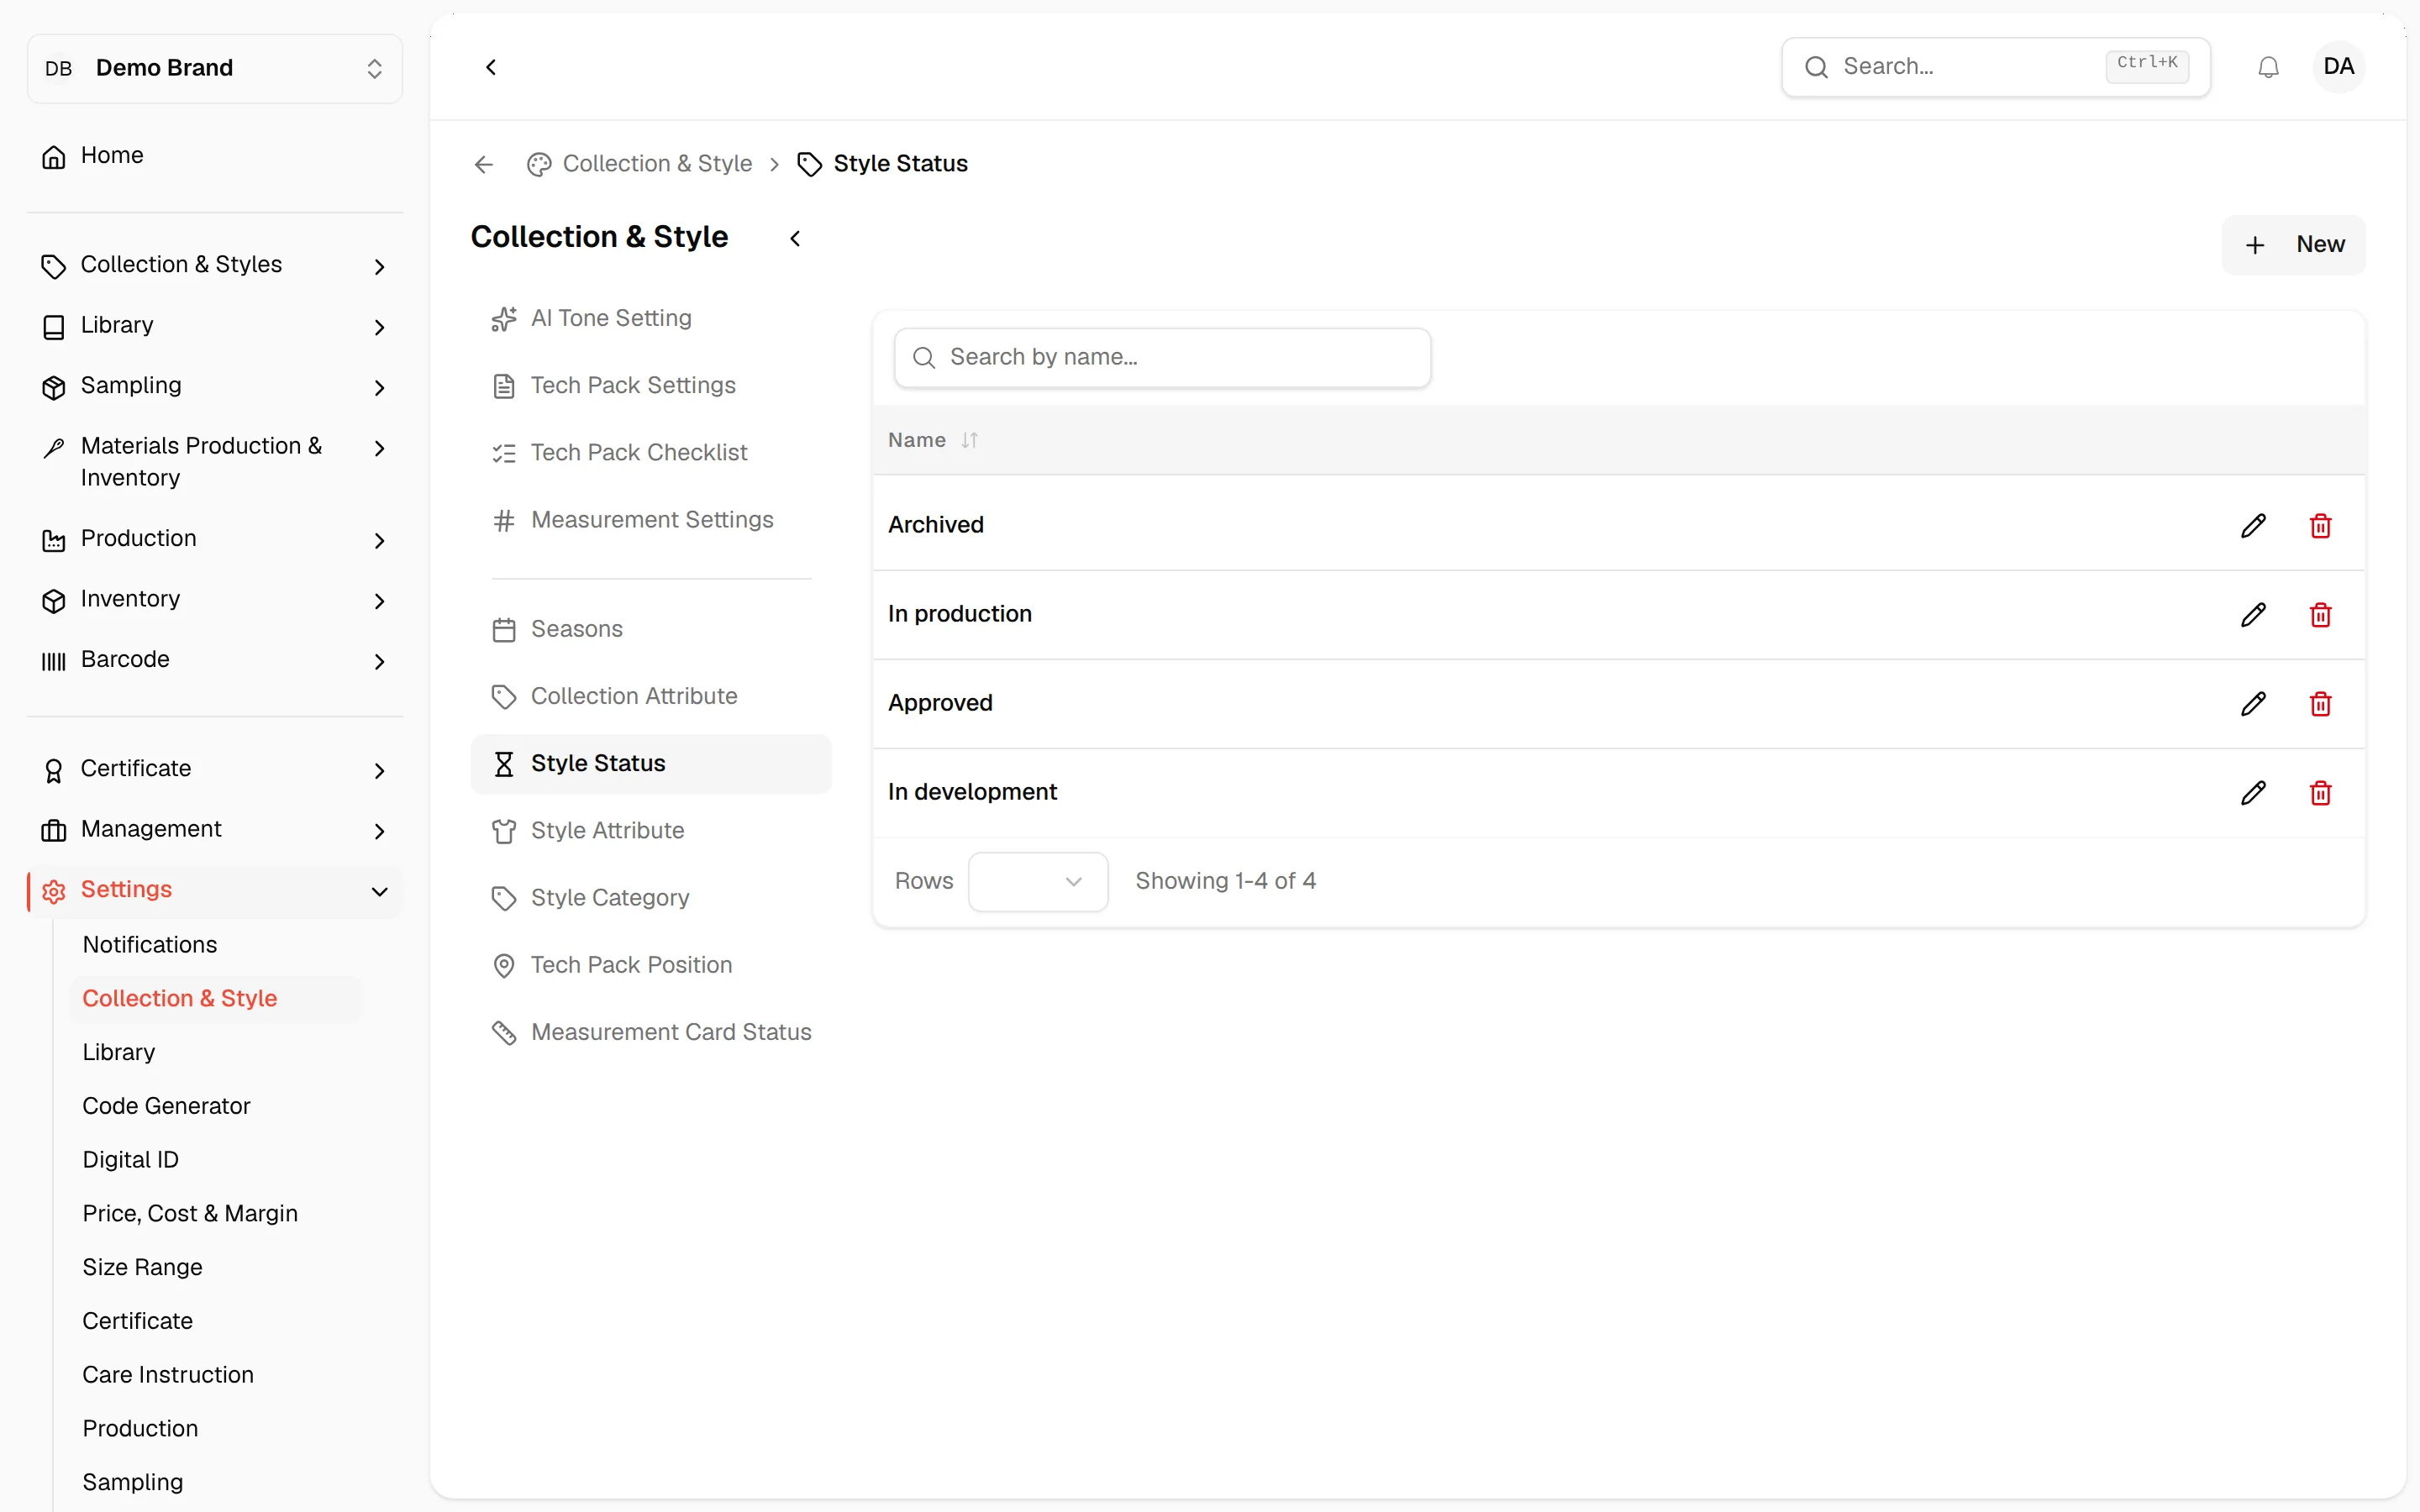The height and width of the screenshot is (1512, 2420).
Task: Open Tech Pack Position settings
Action: pos(650,965)
